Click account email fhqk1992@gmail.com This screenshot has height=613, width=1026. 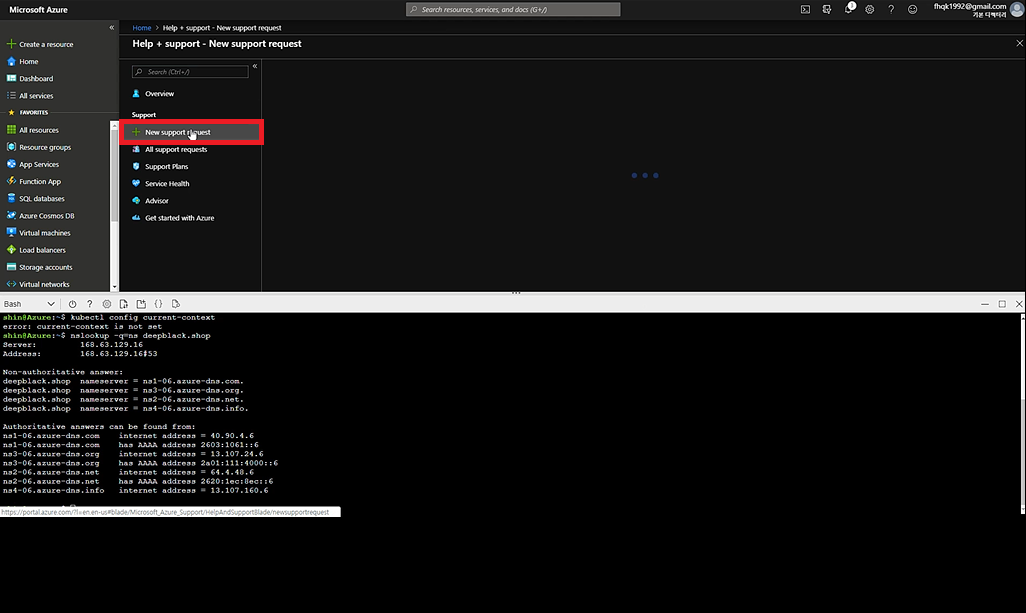(970, 6)
